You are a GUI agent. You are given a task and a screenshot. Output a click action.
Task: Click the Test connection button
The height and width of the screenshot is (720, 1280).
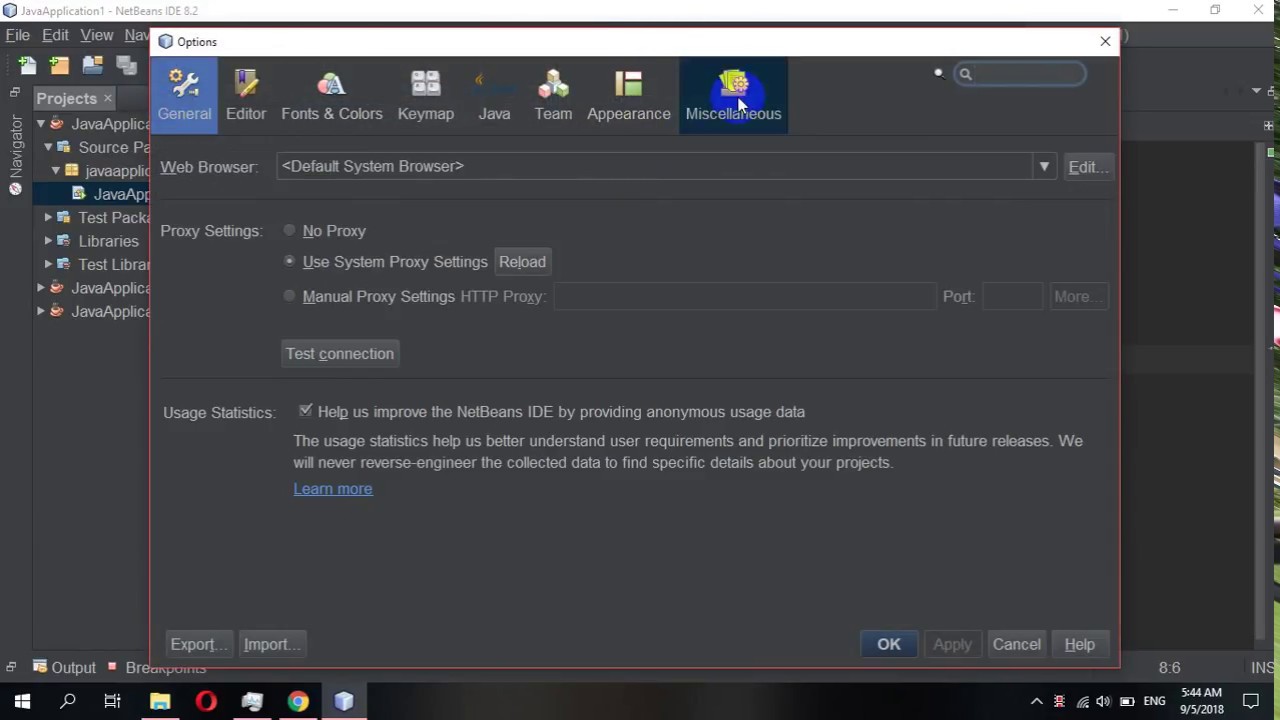pos(340,354)
